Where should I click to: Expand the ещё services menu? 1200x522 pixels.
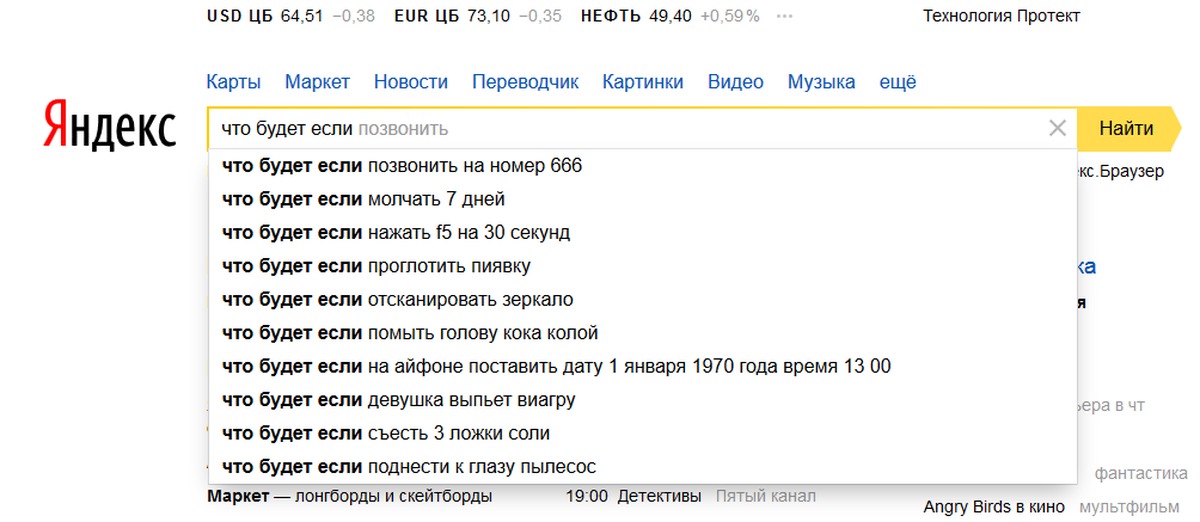click(898, 82)
